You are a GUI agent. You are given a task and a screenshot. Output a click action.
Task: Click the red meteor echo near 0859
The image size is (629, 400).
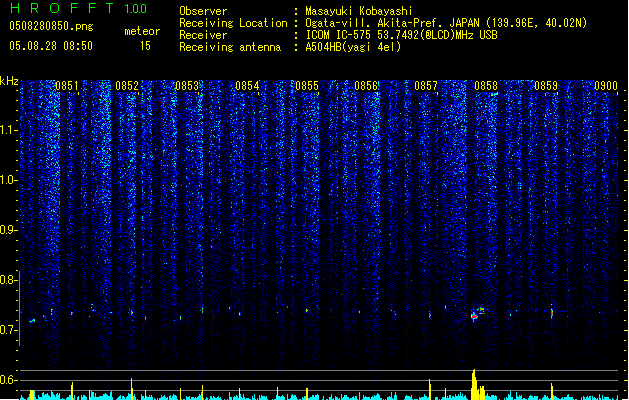[552, 313]
